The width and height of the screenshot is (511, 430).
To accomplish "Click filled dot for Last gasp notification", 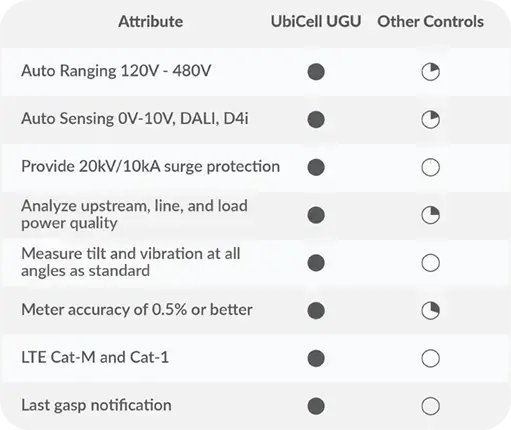I will pyautogui.click(x=316, y=406).
